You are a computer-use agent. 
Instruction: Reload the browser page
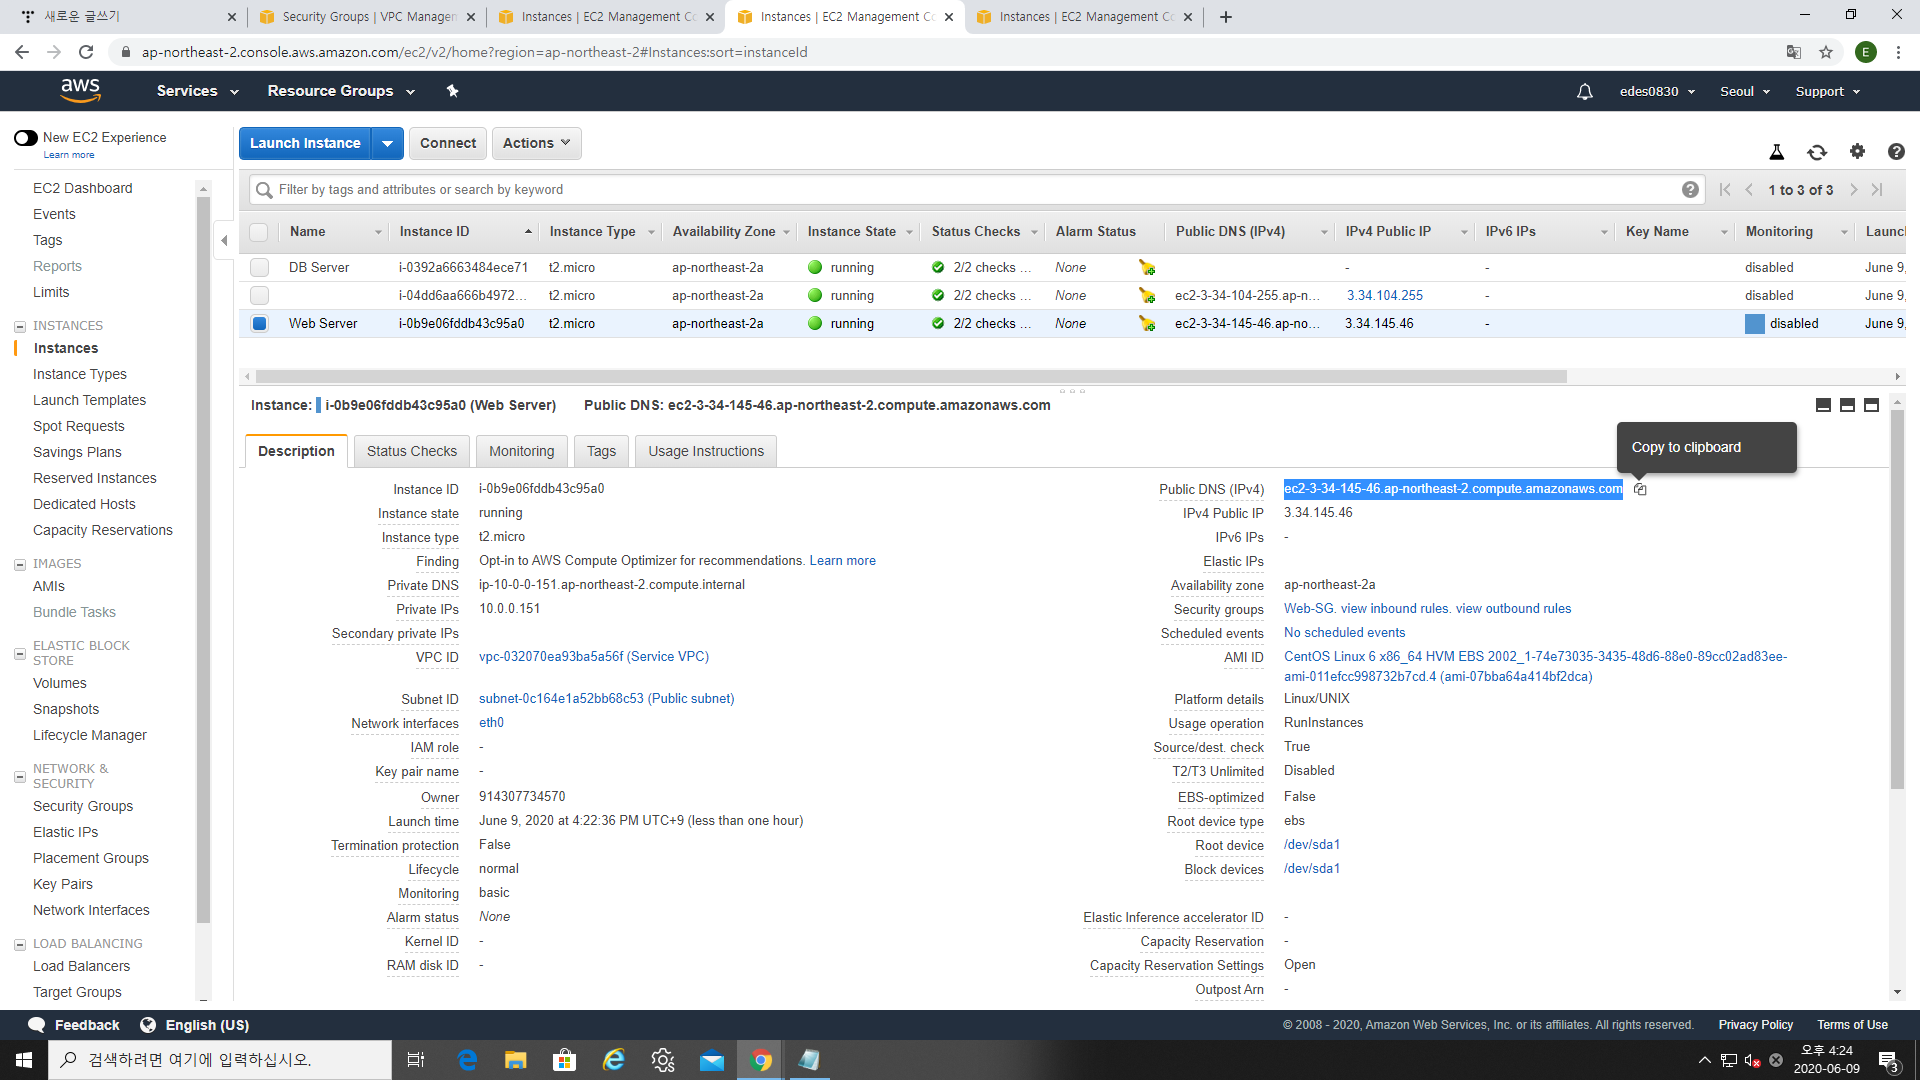[x=86, y=52]
